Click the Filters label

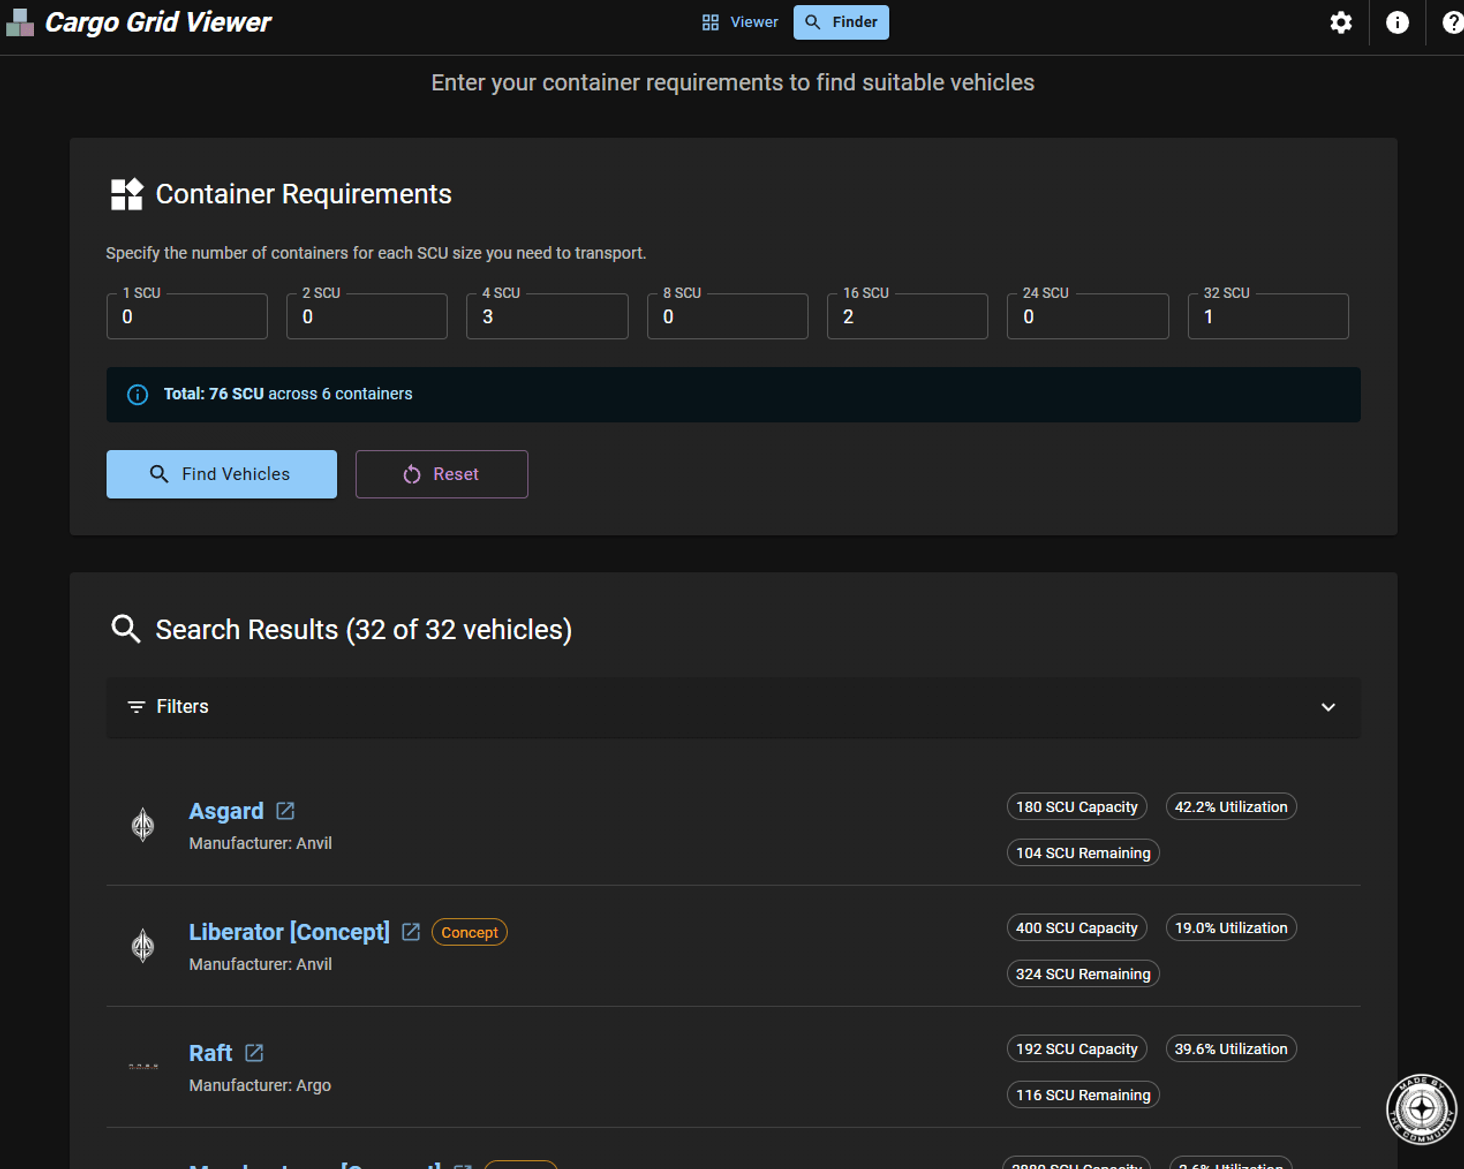(182, 706)
